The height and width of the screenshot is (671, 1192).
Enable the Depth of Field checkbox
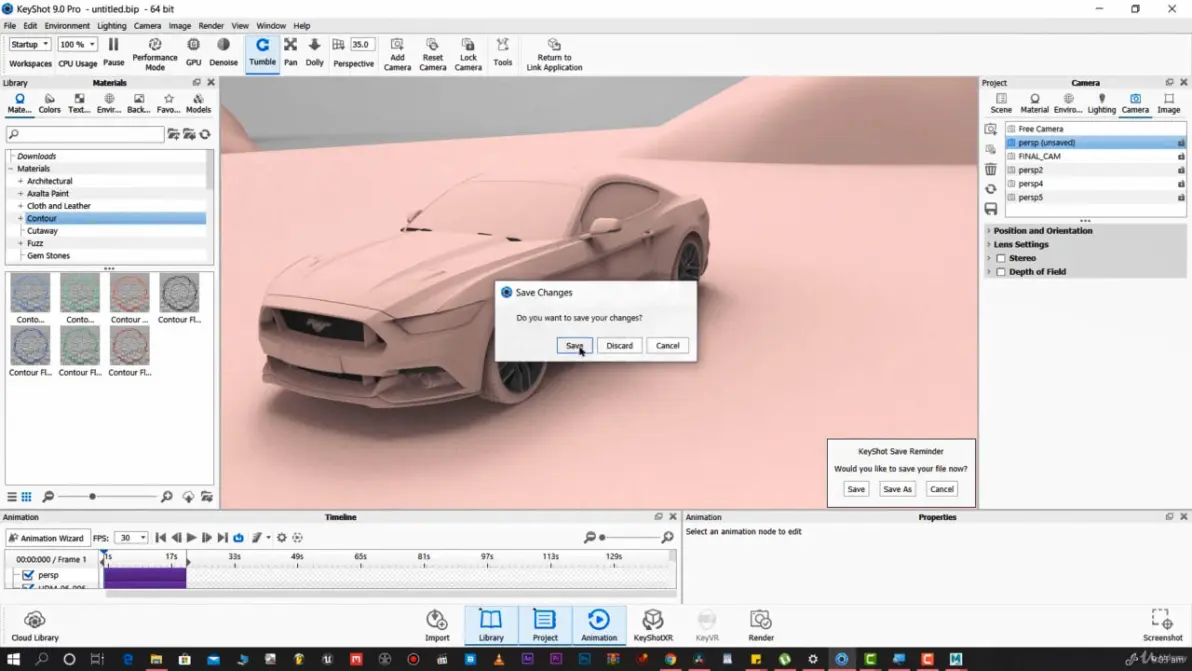coord(1001,272)
